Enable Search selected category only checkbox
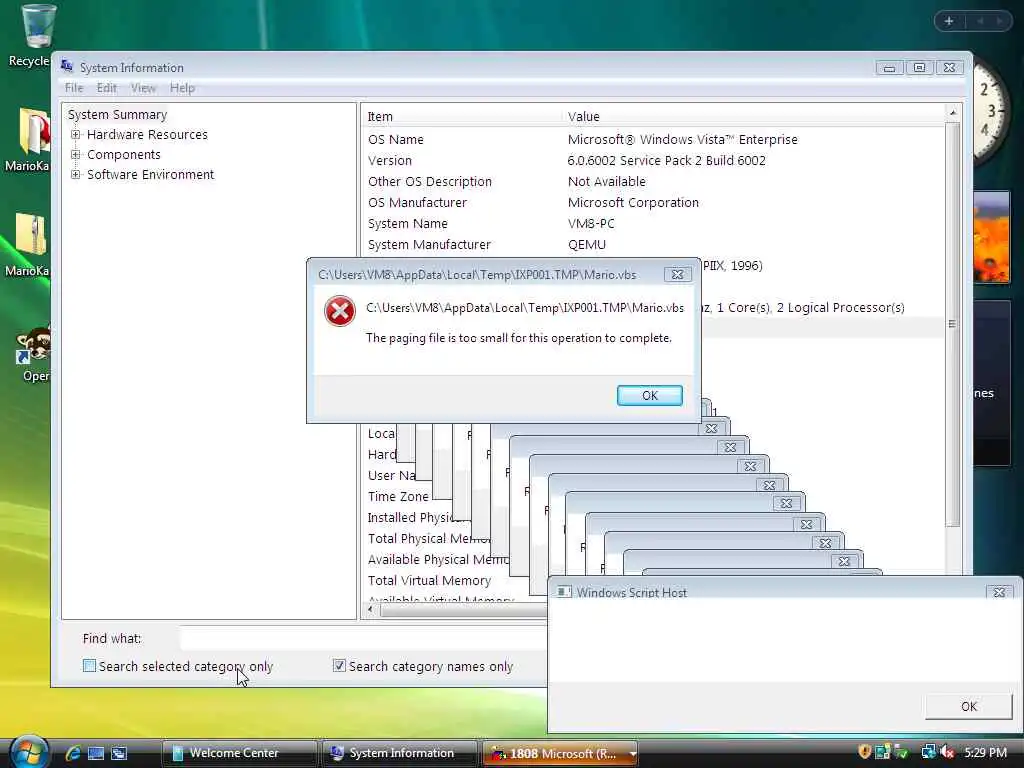 pos(89,666)
